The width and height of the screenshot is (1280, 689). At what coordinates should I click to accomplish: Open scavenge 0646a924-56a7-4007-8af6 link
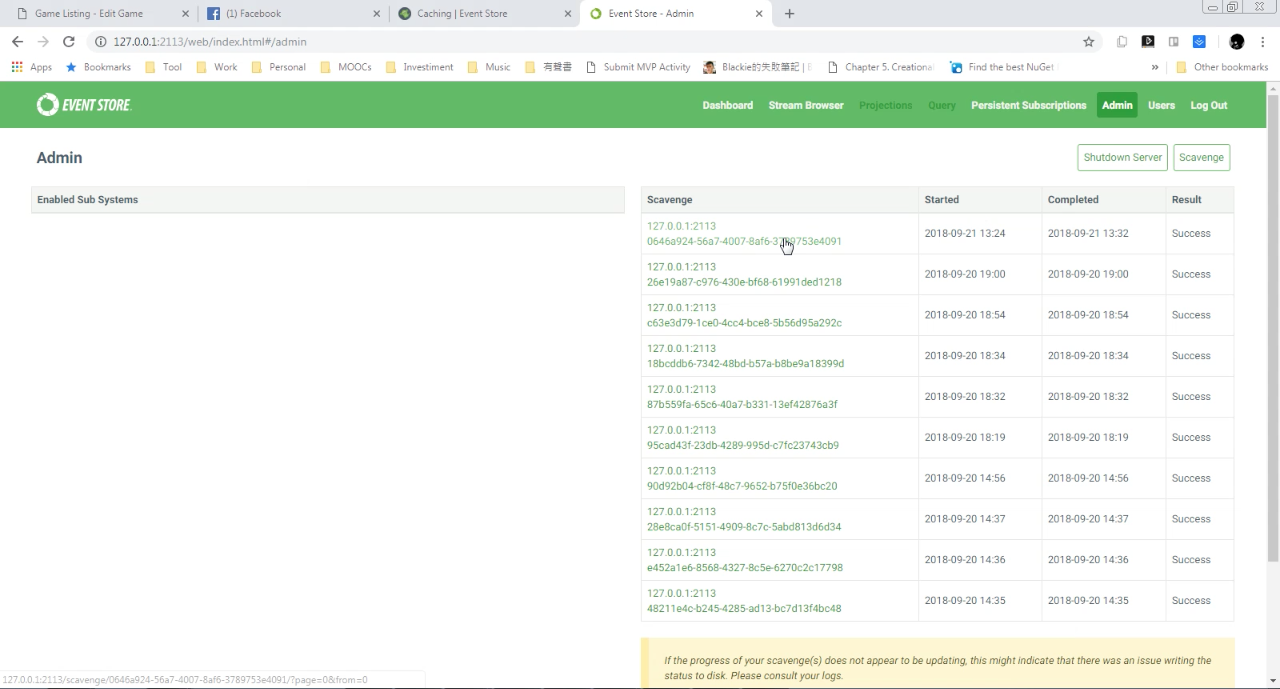click(x=744, y=234)
